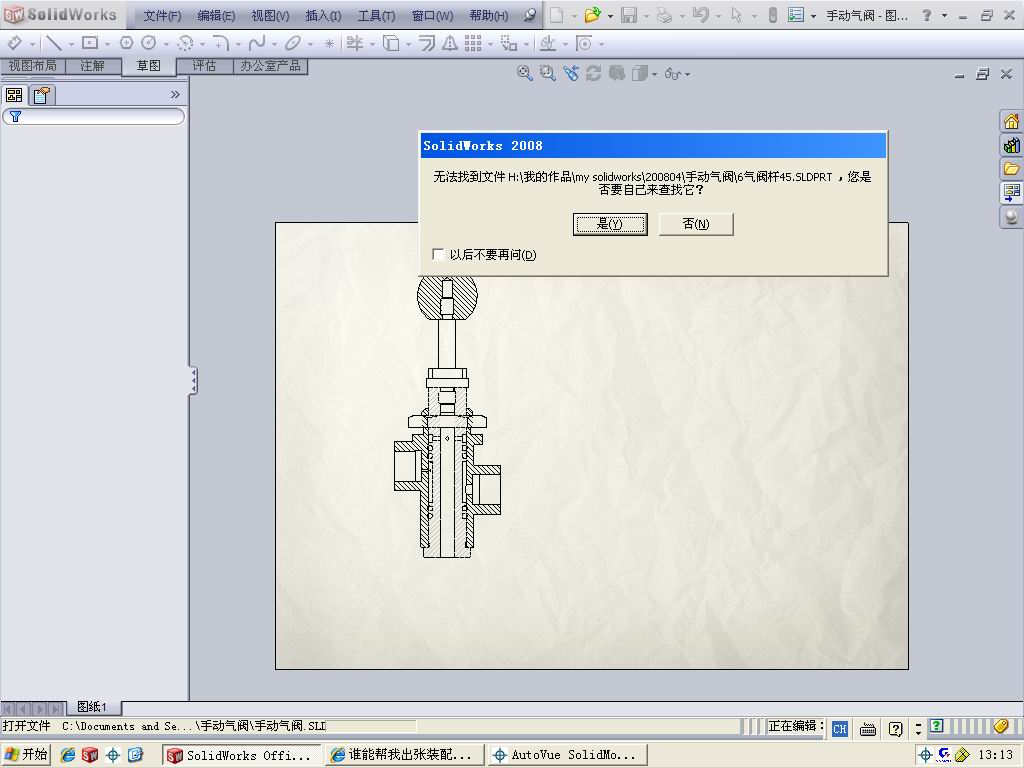Select the Linear Sketch Pattern tool
The width and height of the screenshot is (1024, 768).
click(473, 43)
